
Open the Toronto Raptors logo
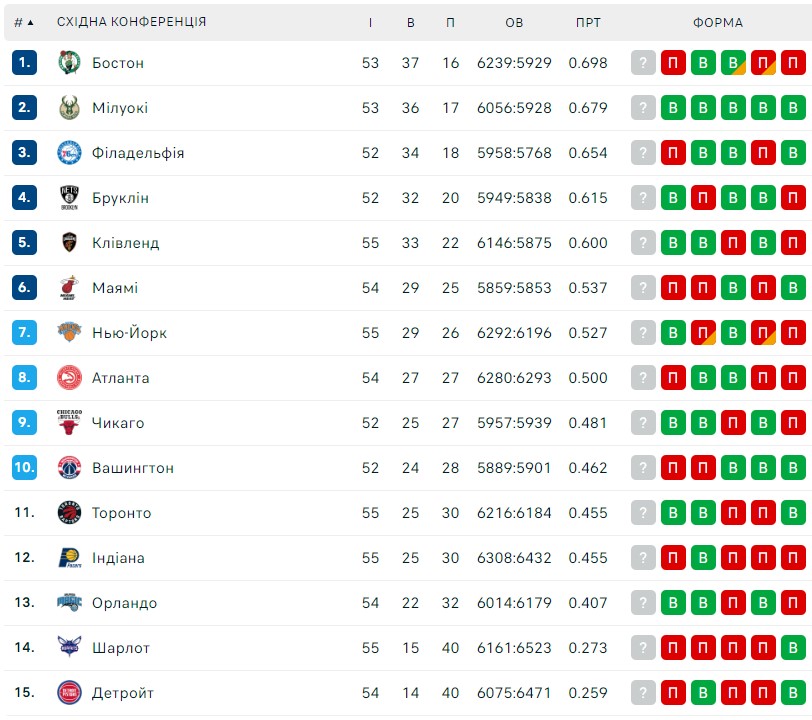coord(69,513)
